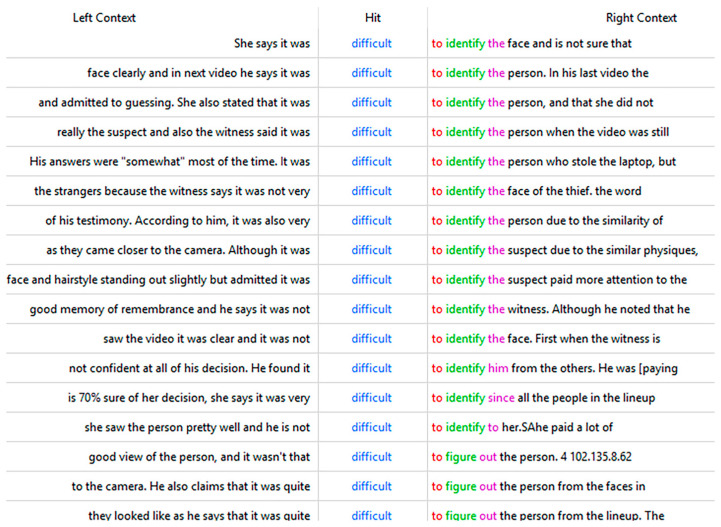The height and width of the screenshot is (527, 721).
Task: Sort by the Hit column header
Action: point(372,18)
